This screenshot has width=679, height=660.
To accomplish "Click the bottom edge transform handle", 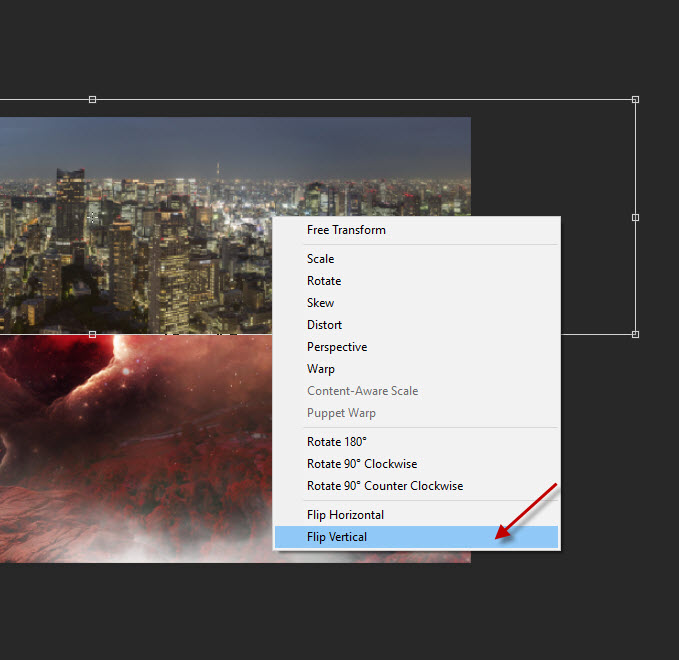I will click(93, 334).
